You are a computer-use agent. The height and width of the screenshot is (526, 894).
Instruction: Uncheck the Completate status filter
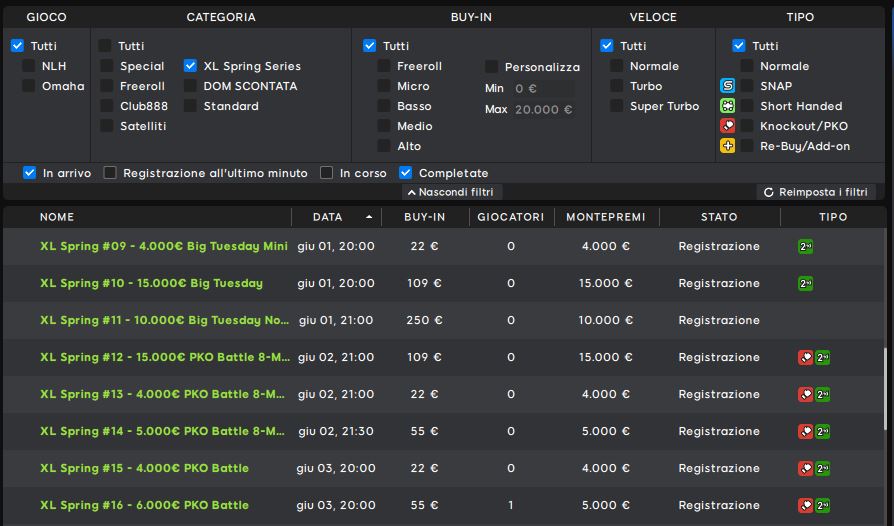(x=405, y=173)
